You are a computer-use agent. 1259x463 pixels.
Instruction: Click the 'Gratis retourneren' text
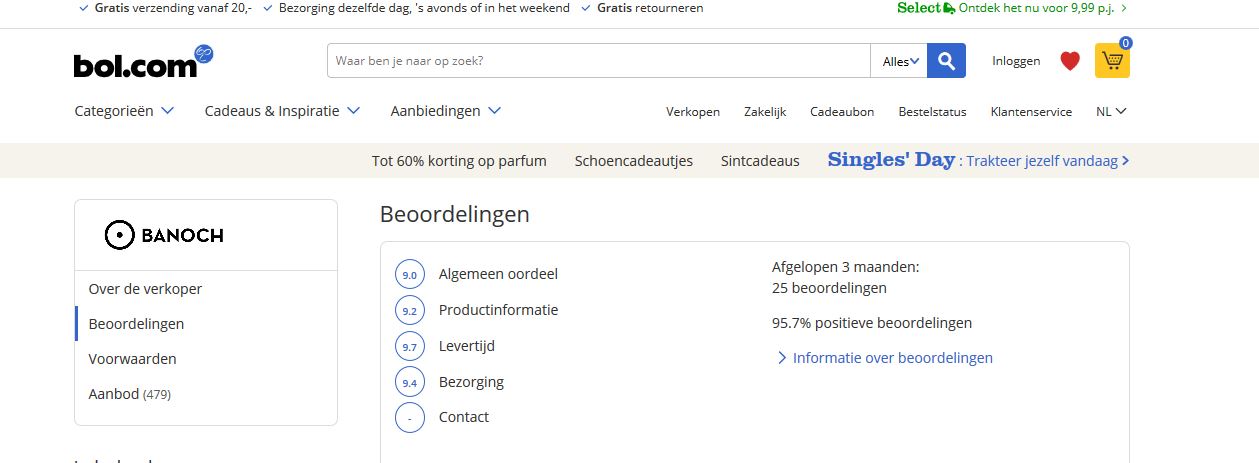pos(650,8)
